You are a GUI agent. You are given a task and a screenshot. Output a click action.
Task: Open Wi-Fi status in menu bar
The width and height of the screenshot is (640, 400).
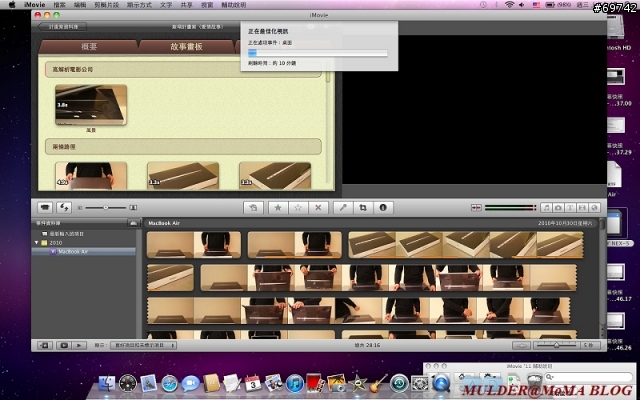[x=509, y=5]
